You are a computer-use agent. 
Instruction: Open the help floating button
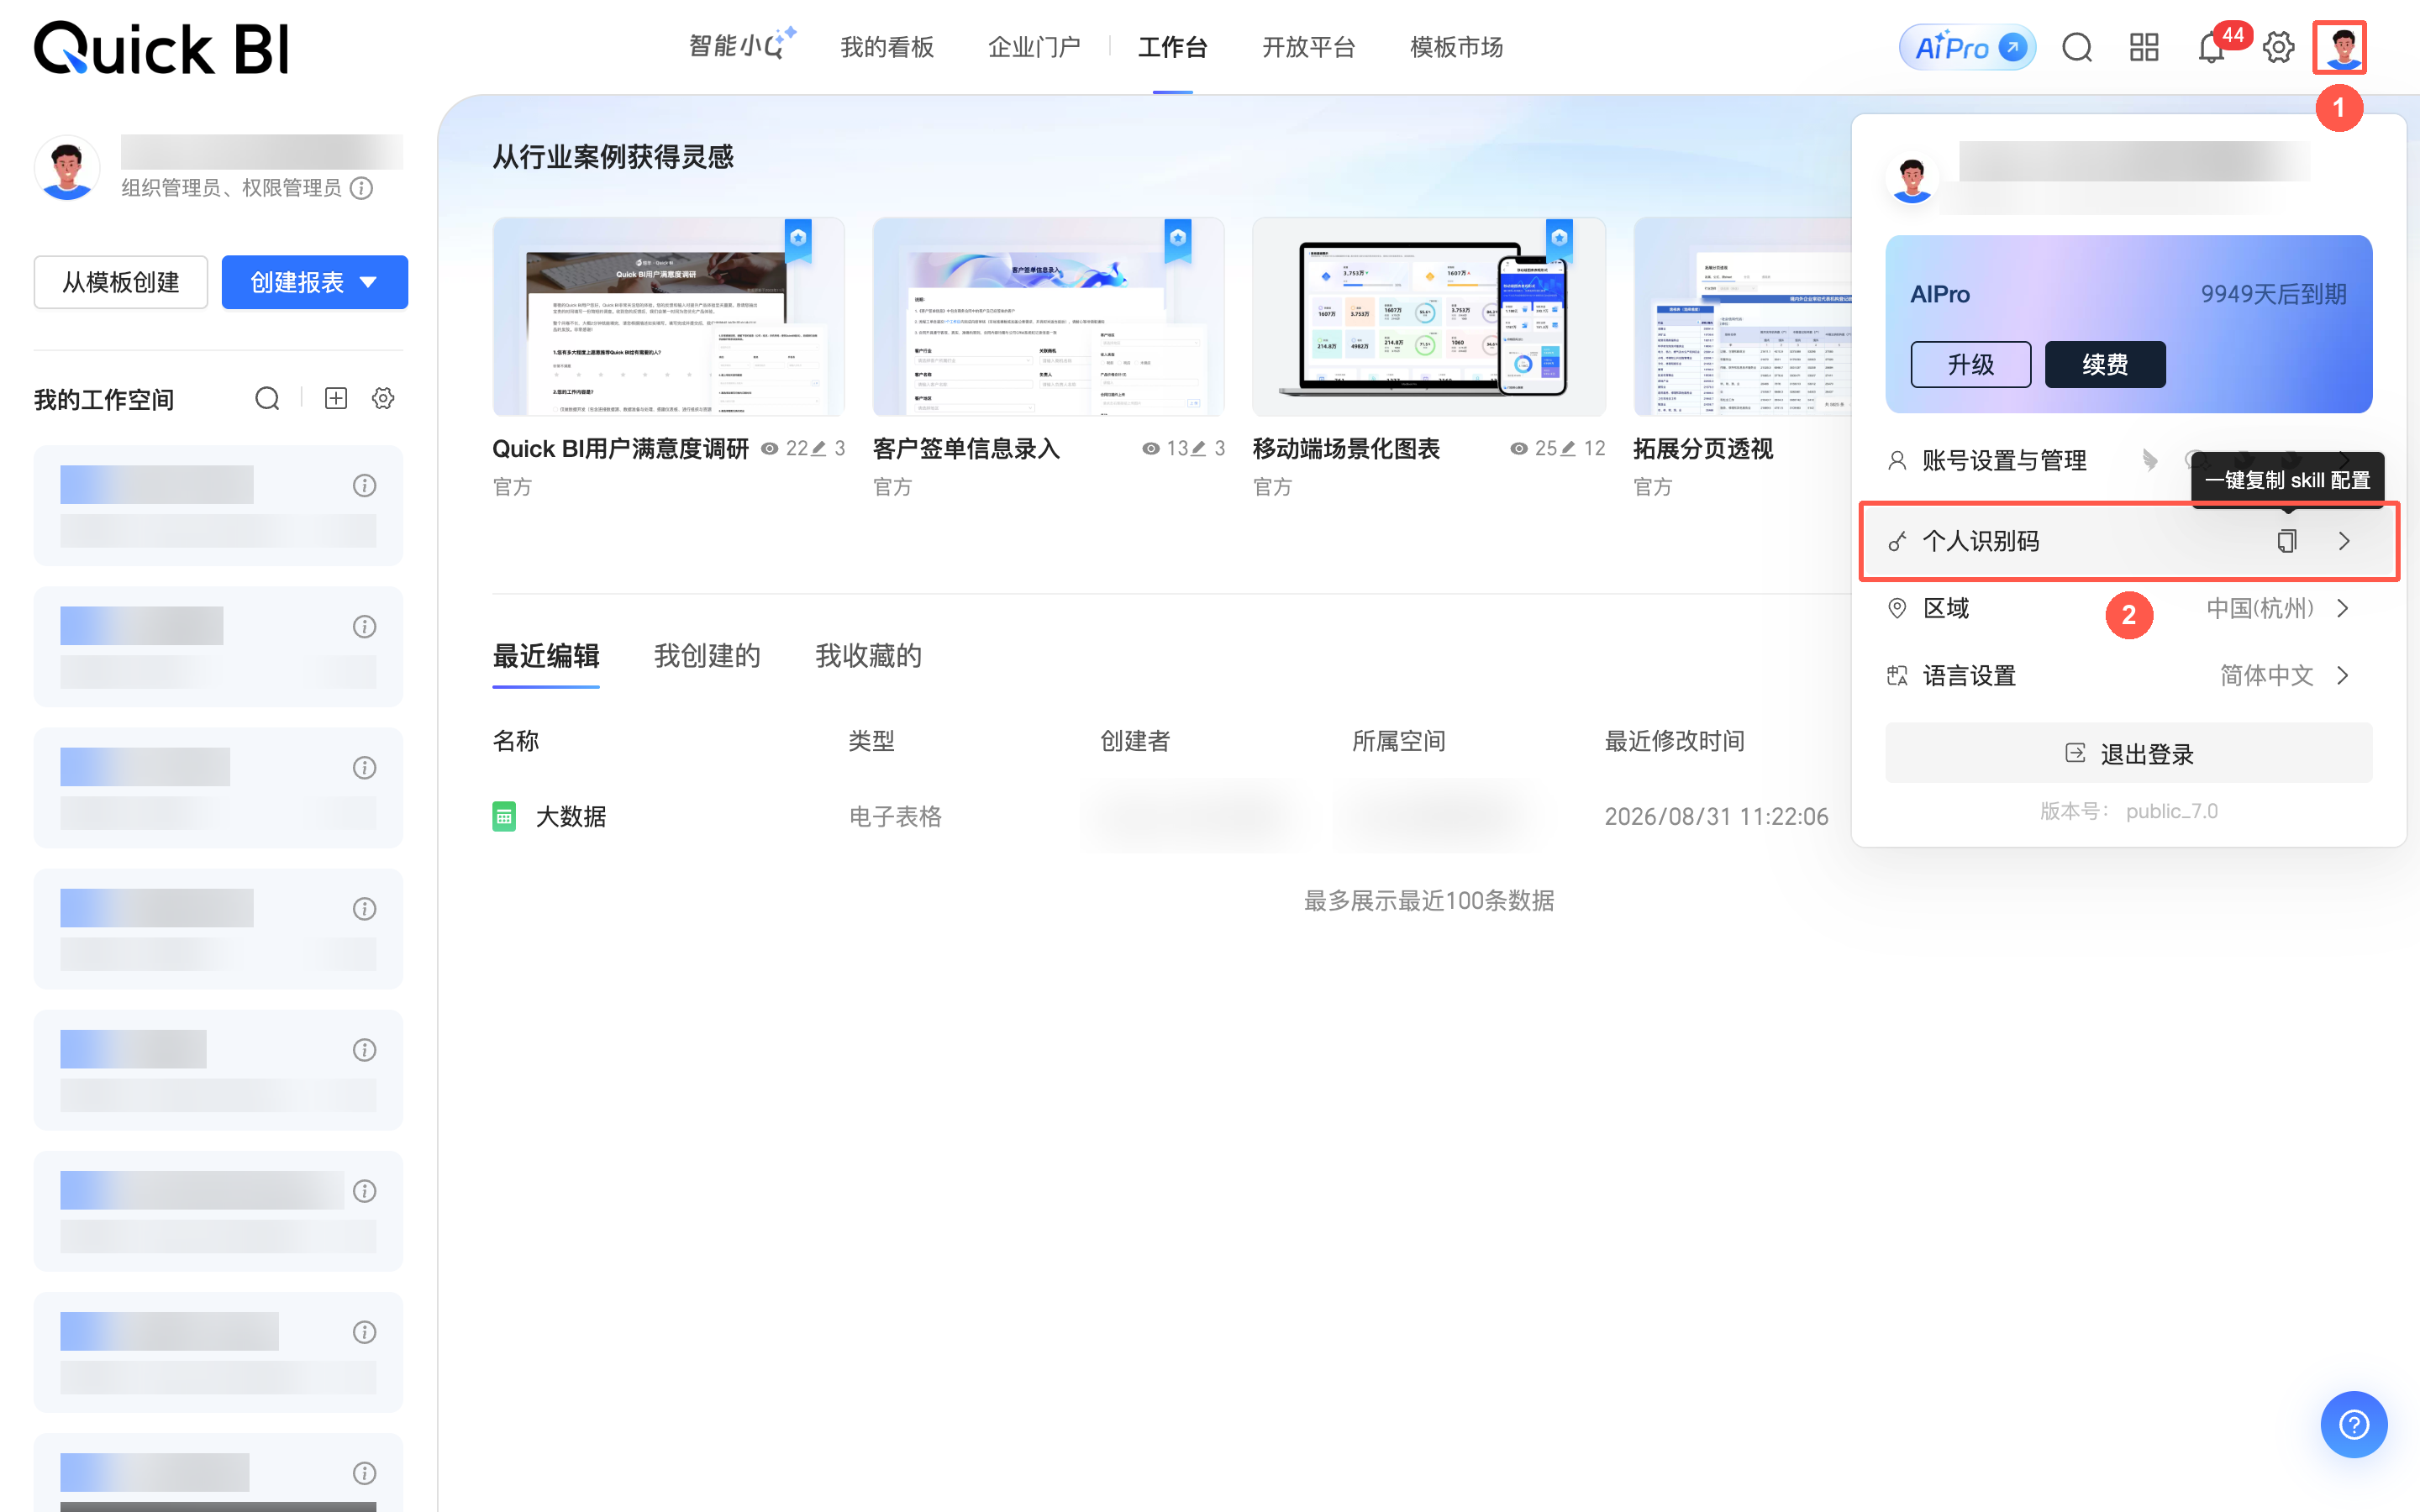point(2354,1424)
